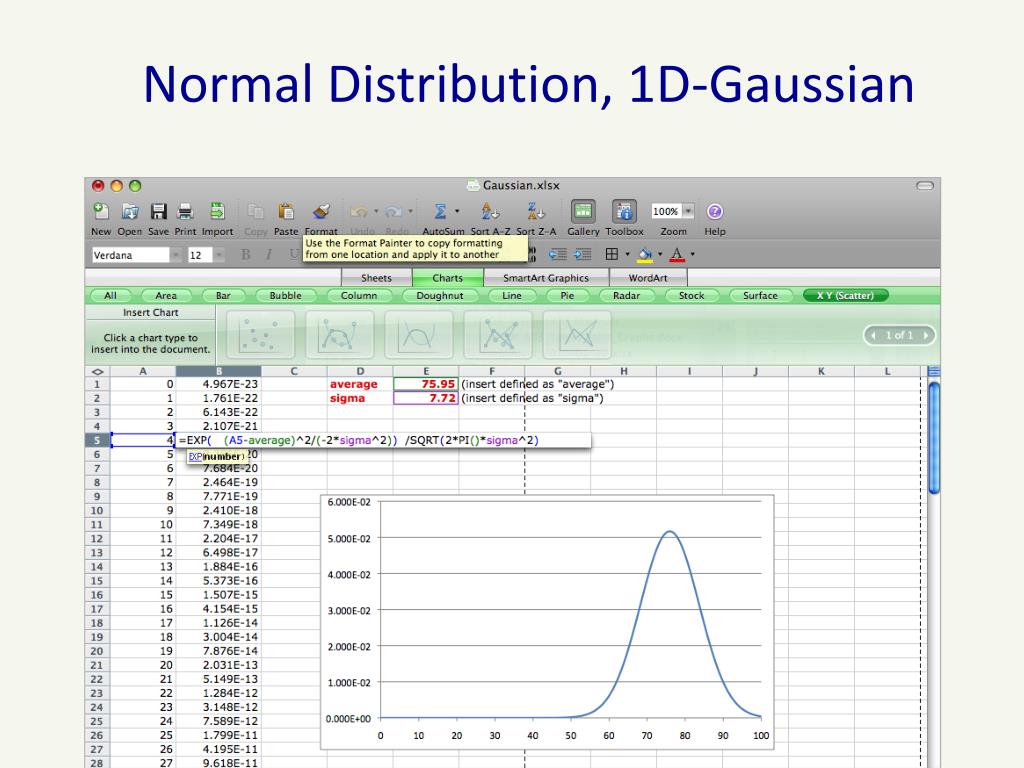Expand the Font Color dropdown arrow
The width and height of the screenshot is (1024, 768).
(x=692, y=254)
